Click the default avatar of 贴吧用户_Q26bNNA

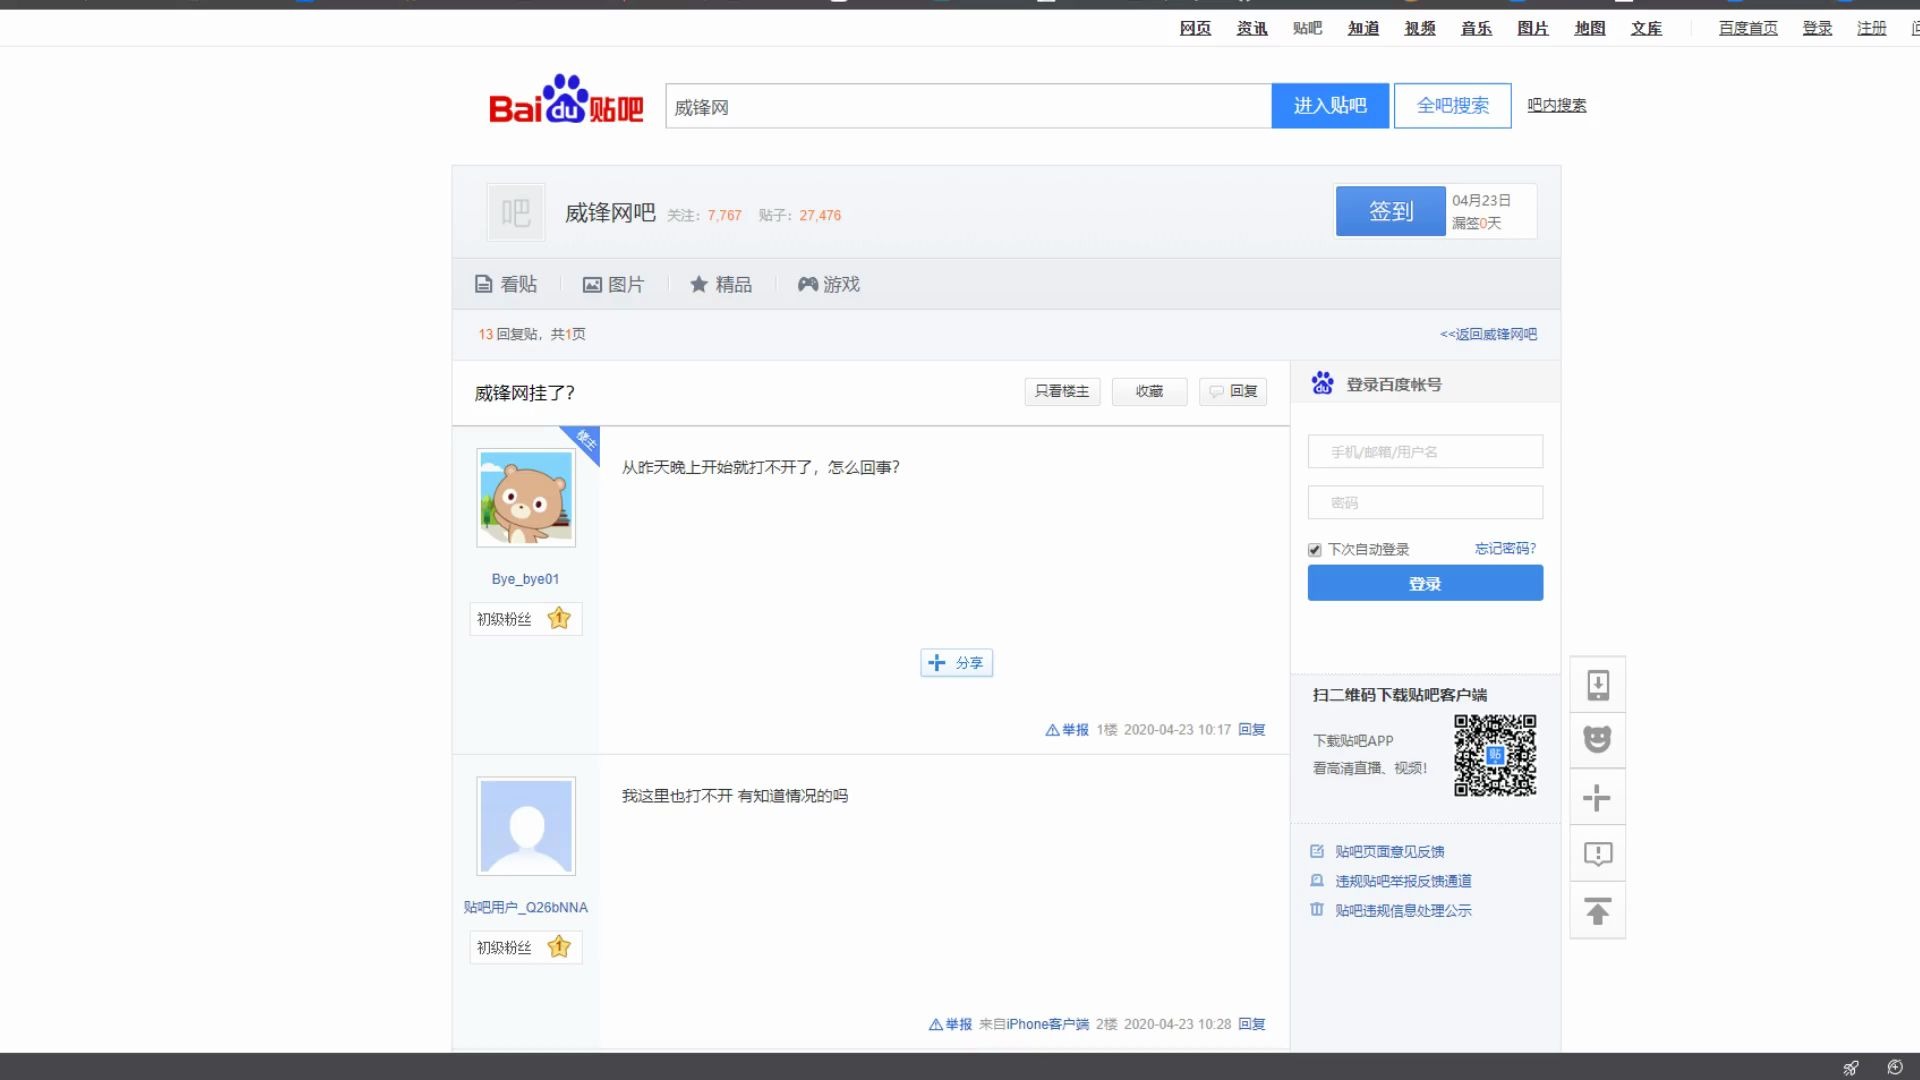(526, 826)
